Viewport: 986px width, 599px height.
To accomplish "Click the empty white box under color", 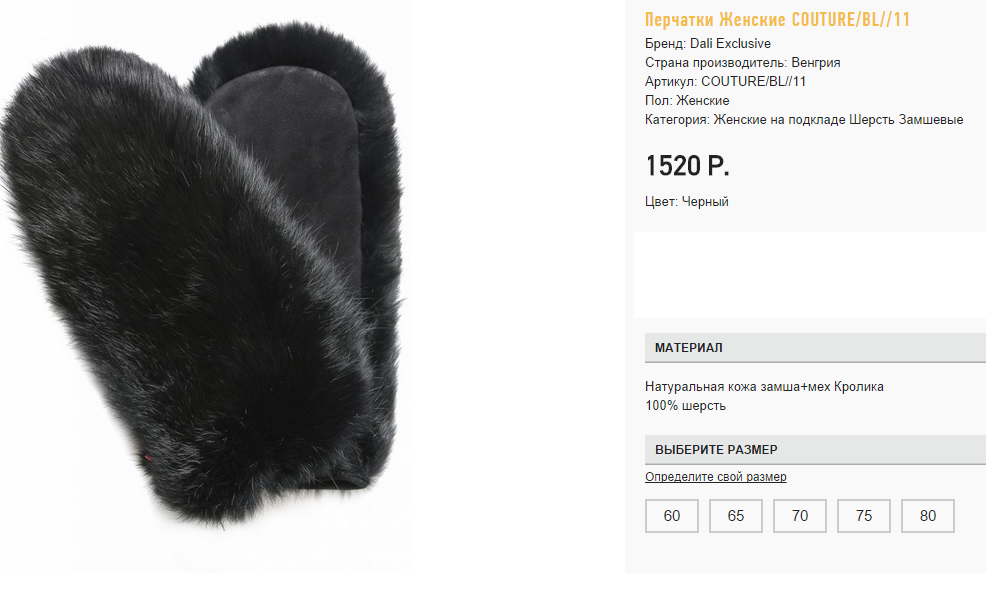I will [810, 275].
